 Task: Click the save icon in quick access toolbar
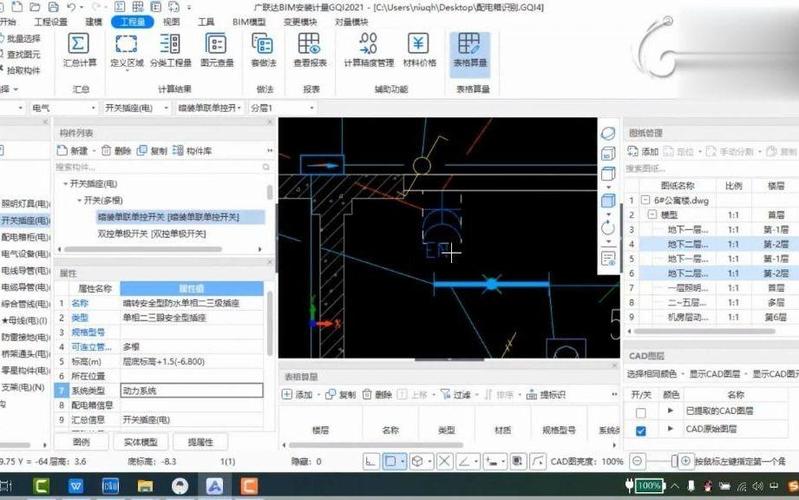click(x=53, y=7)
